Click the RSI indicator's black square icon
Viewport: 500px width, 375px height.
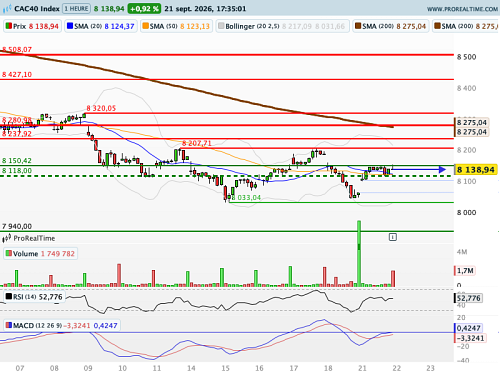[9, 296]
